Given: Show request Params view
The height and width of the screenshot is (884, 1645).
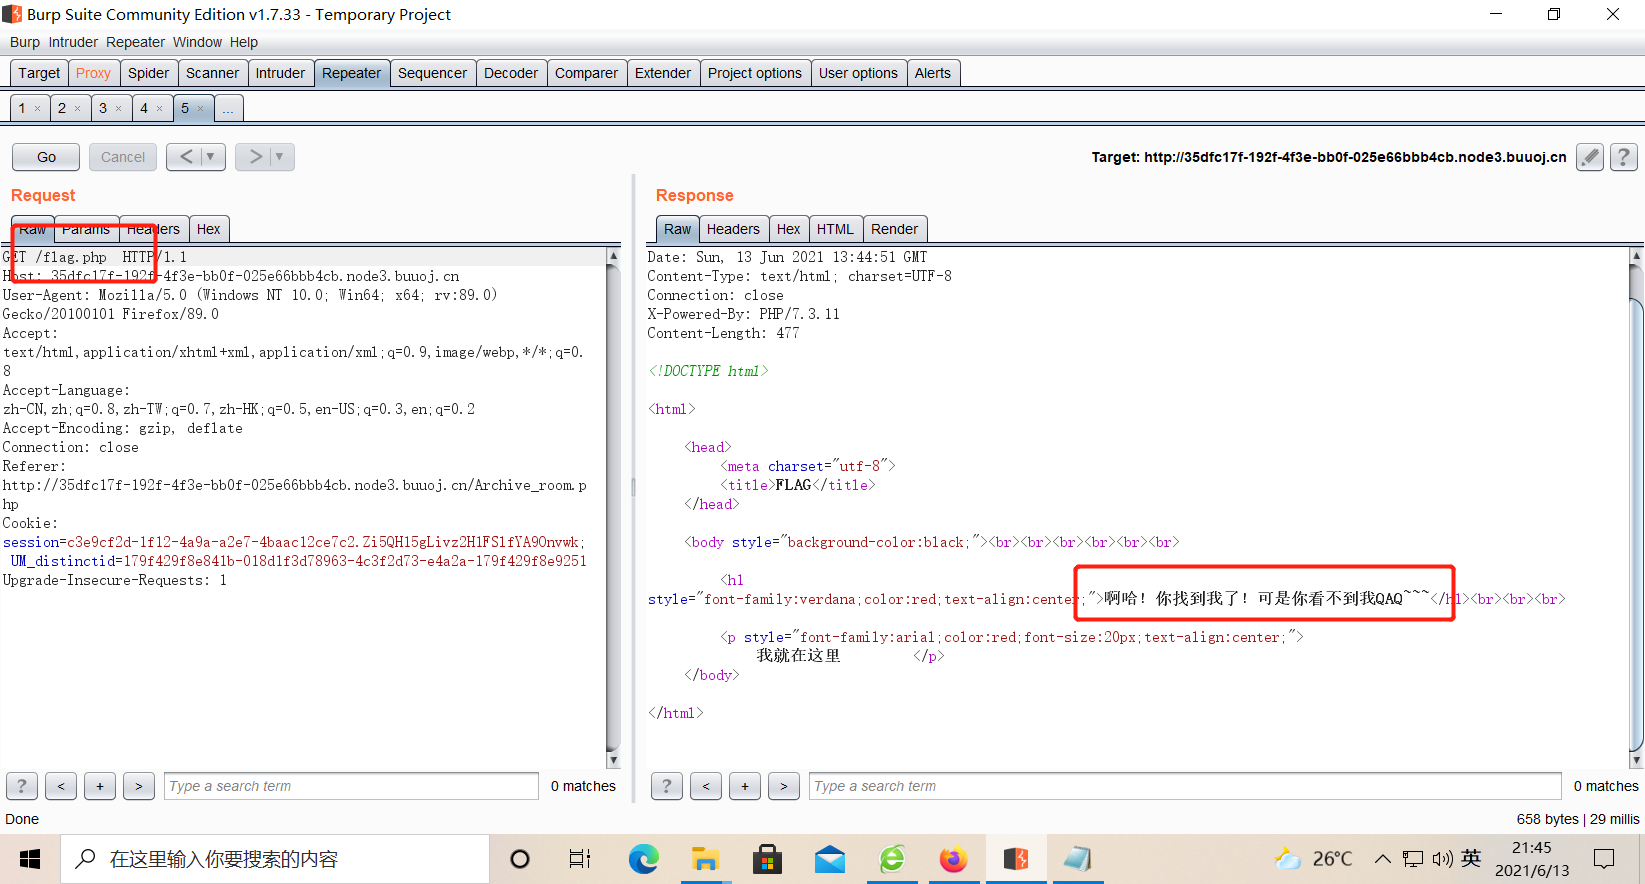Looking at the screenshot, I should 86,229.
